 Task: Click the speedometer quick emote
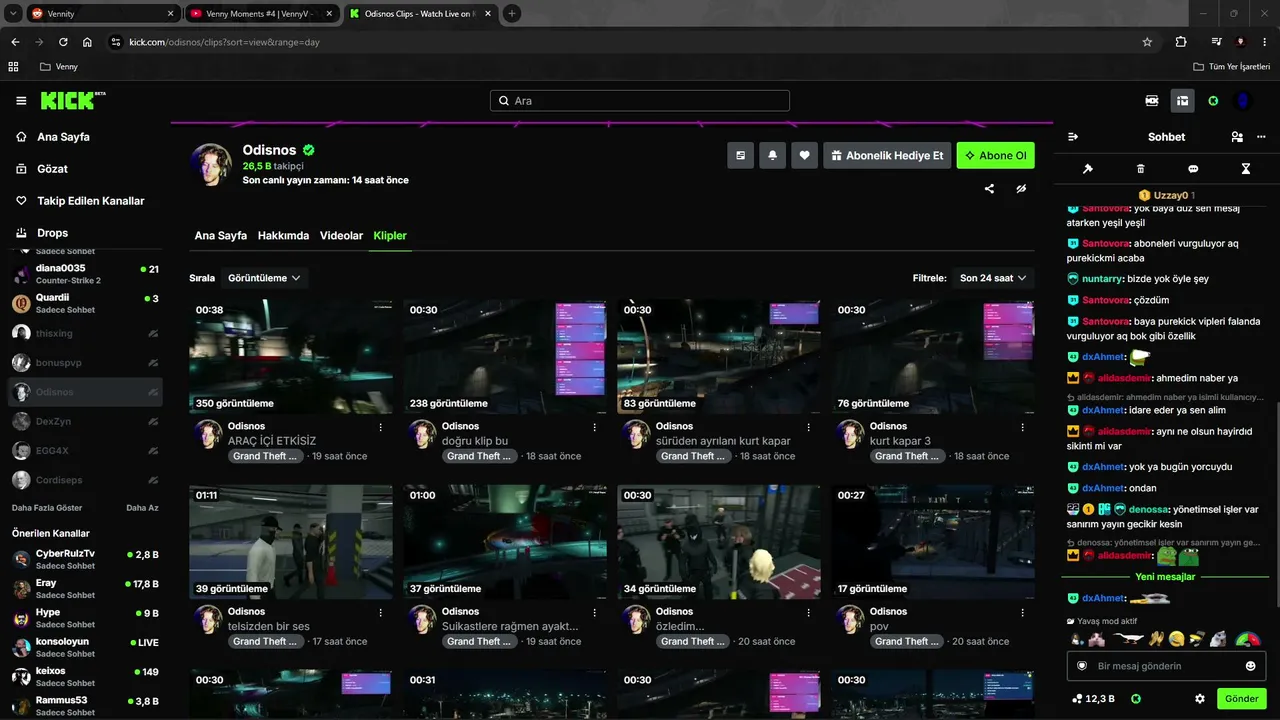click(1247, 639)
